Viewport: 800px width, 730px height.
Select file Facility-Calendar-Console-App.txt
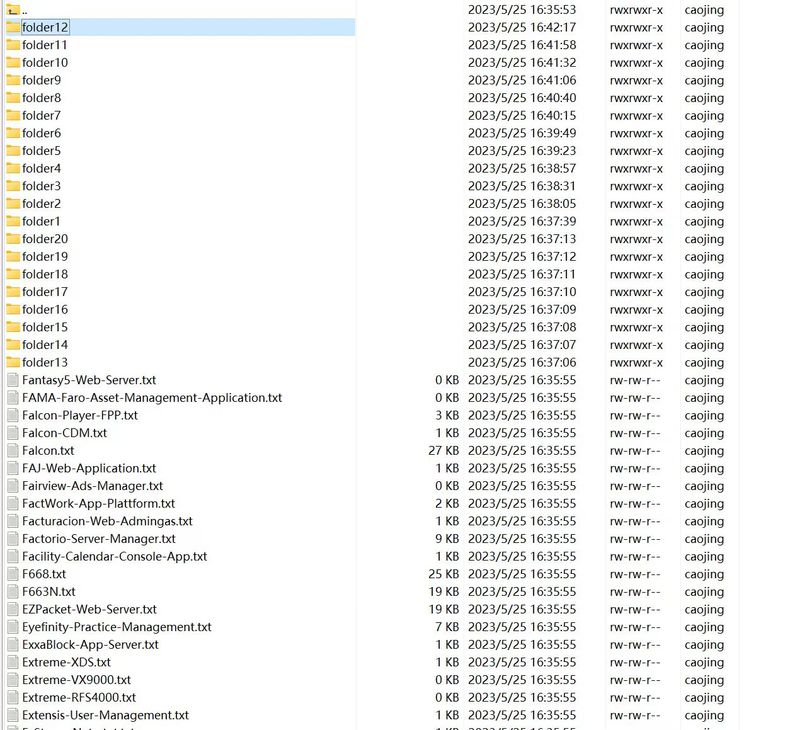pyautogui.click(x=114, y=556)
